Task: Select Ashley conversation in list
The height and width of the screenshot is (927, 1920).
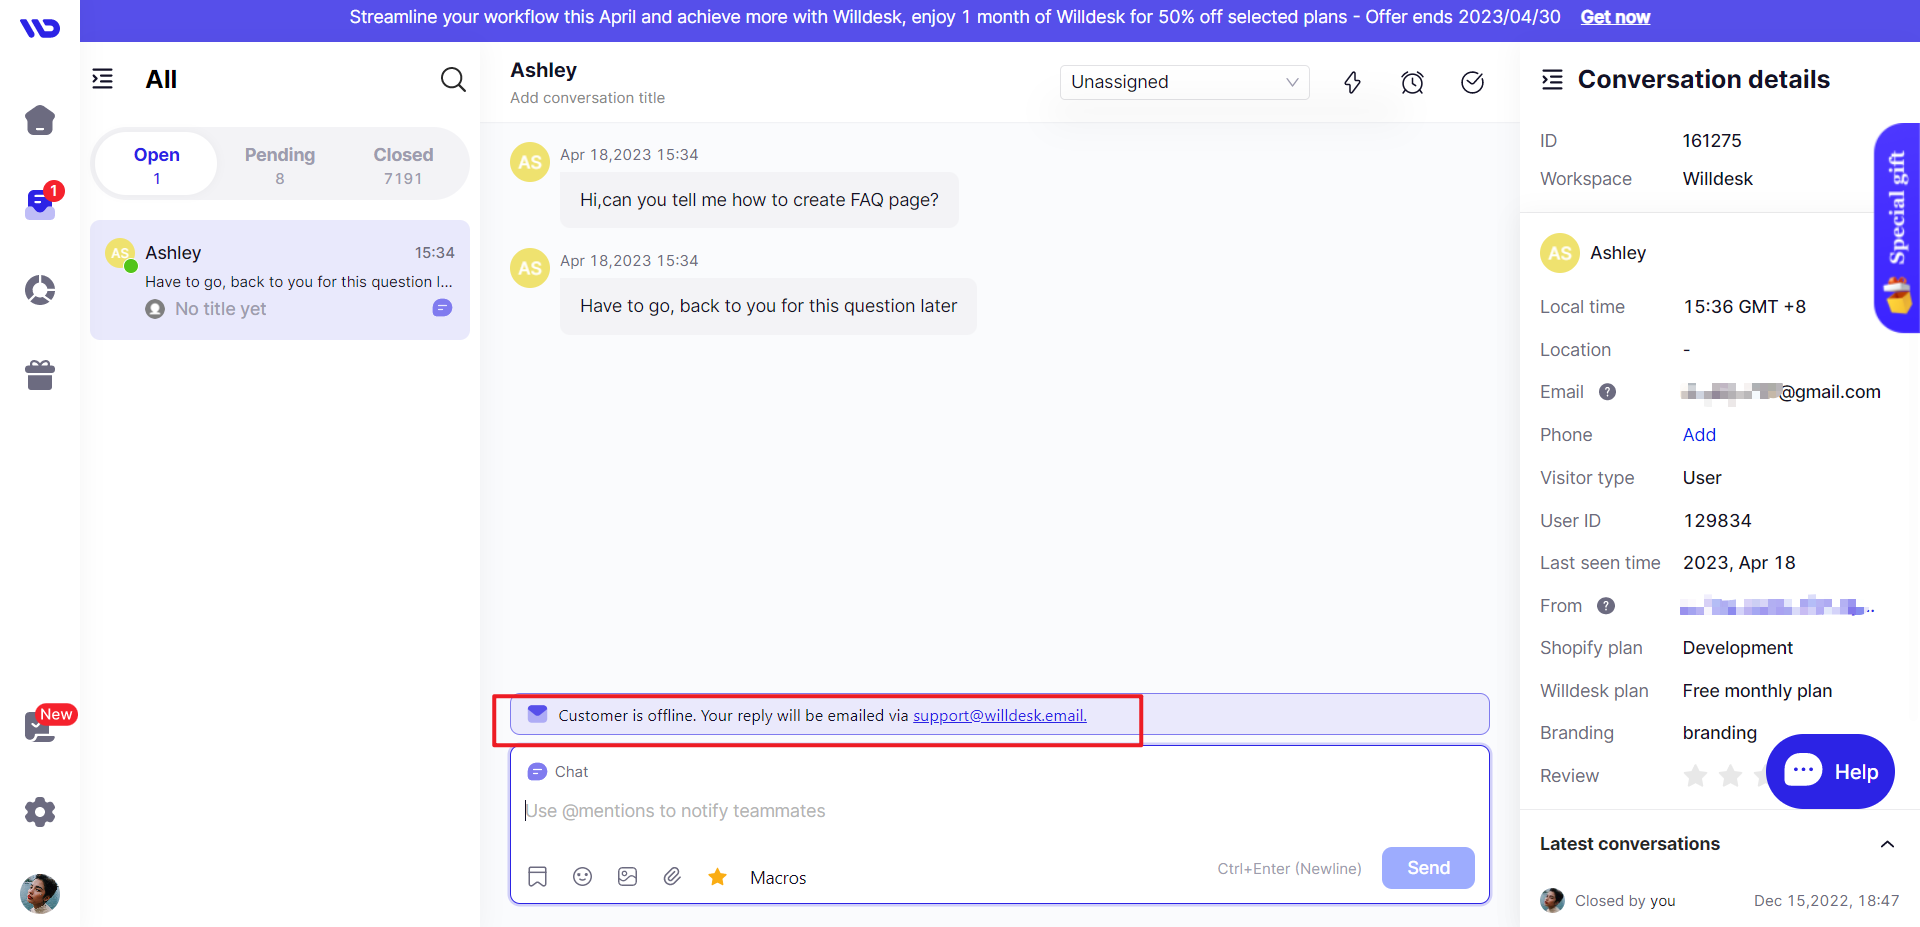Action: tap(280, 280)
